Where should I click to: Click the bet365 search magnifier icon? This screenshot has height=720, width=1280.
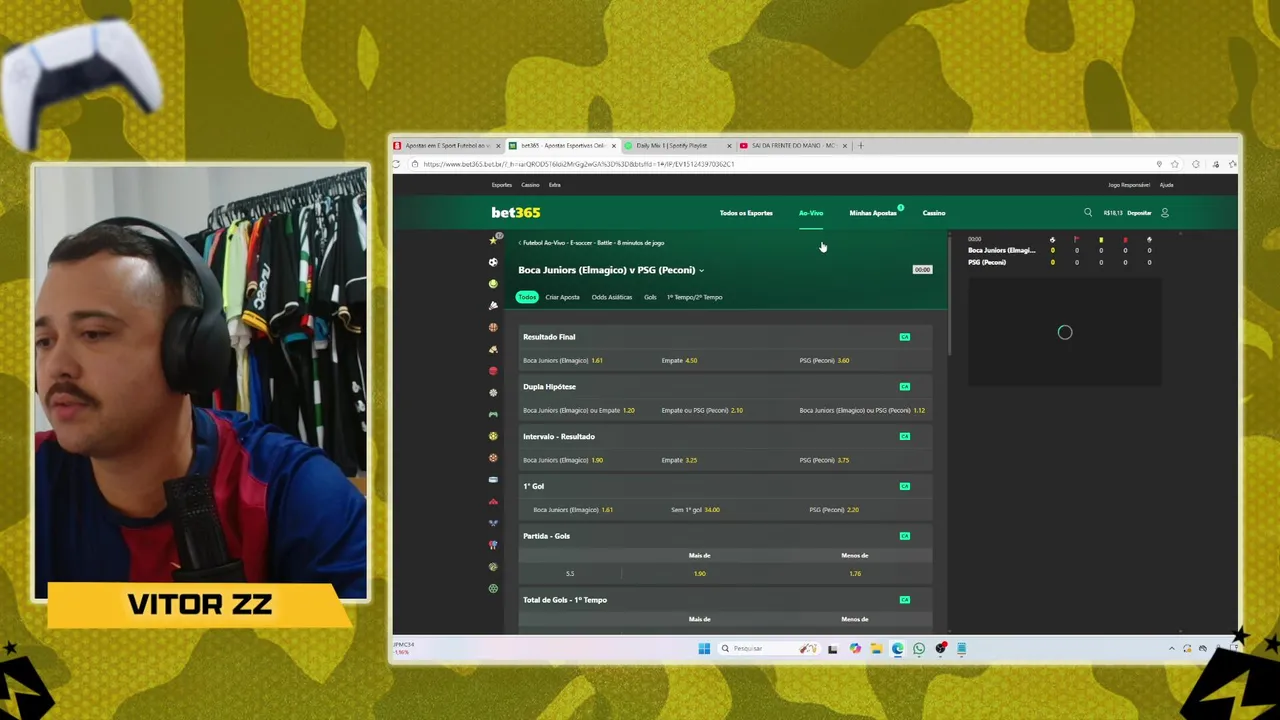click(x=1088, y=212)
